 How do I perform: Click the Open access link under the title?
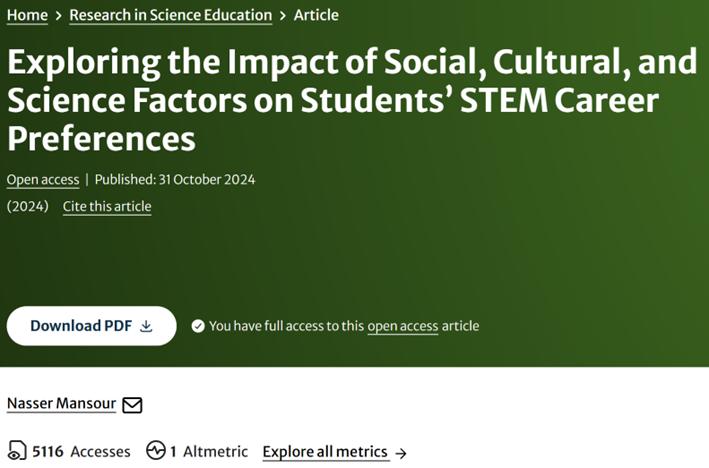click(x=43, y=180)
